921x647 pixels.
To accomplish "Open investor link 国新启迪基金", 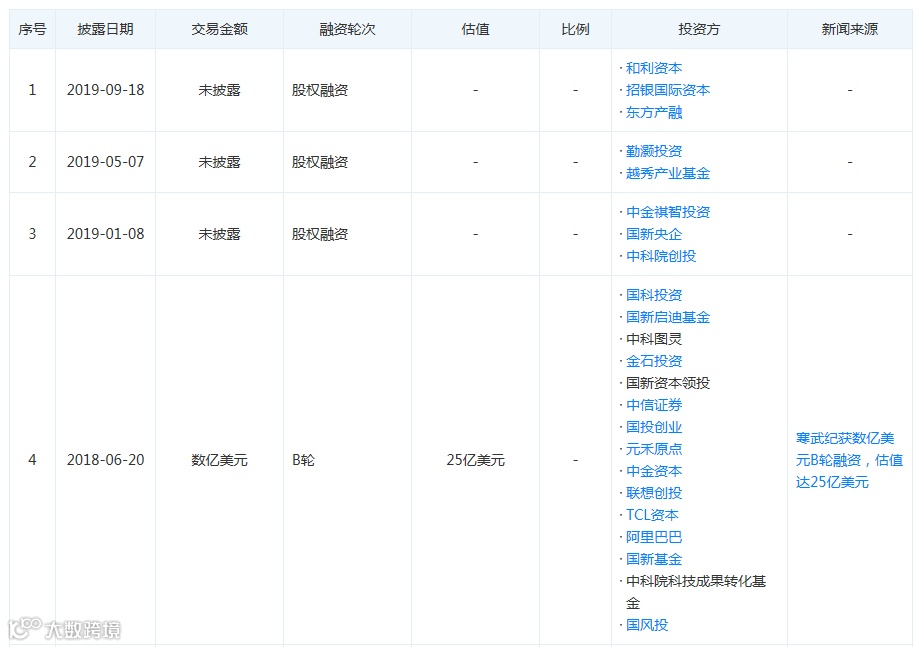I will (668, 317).
